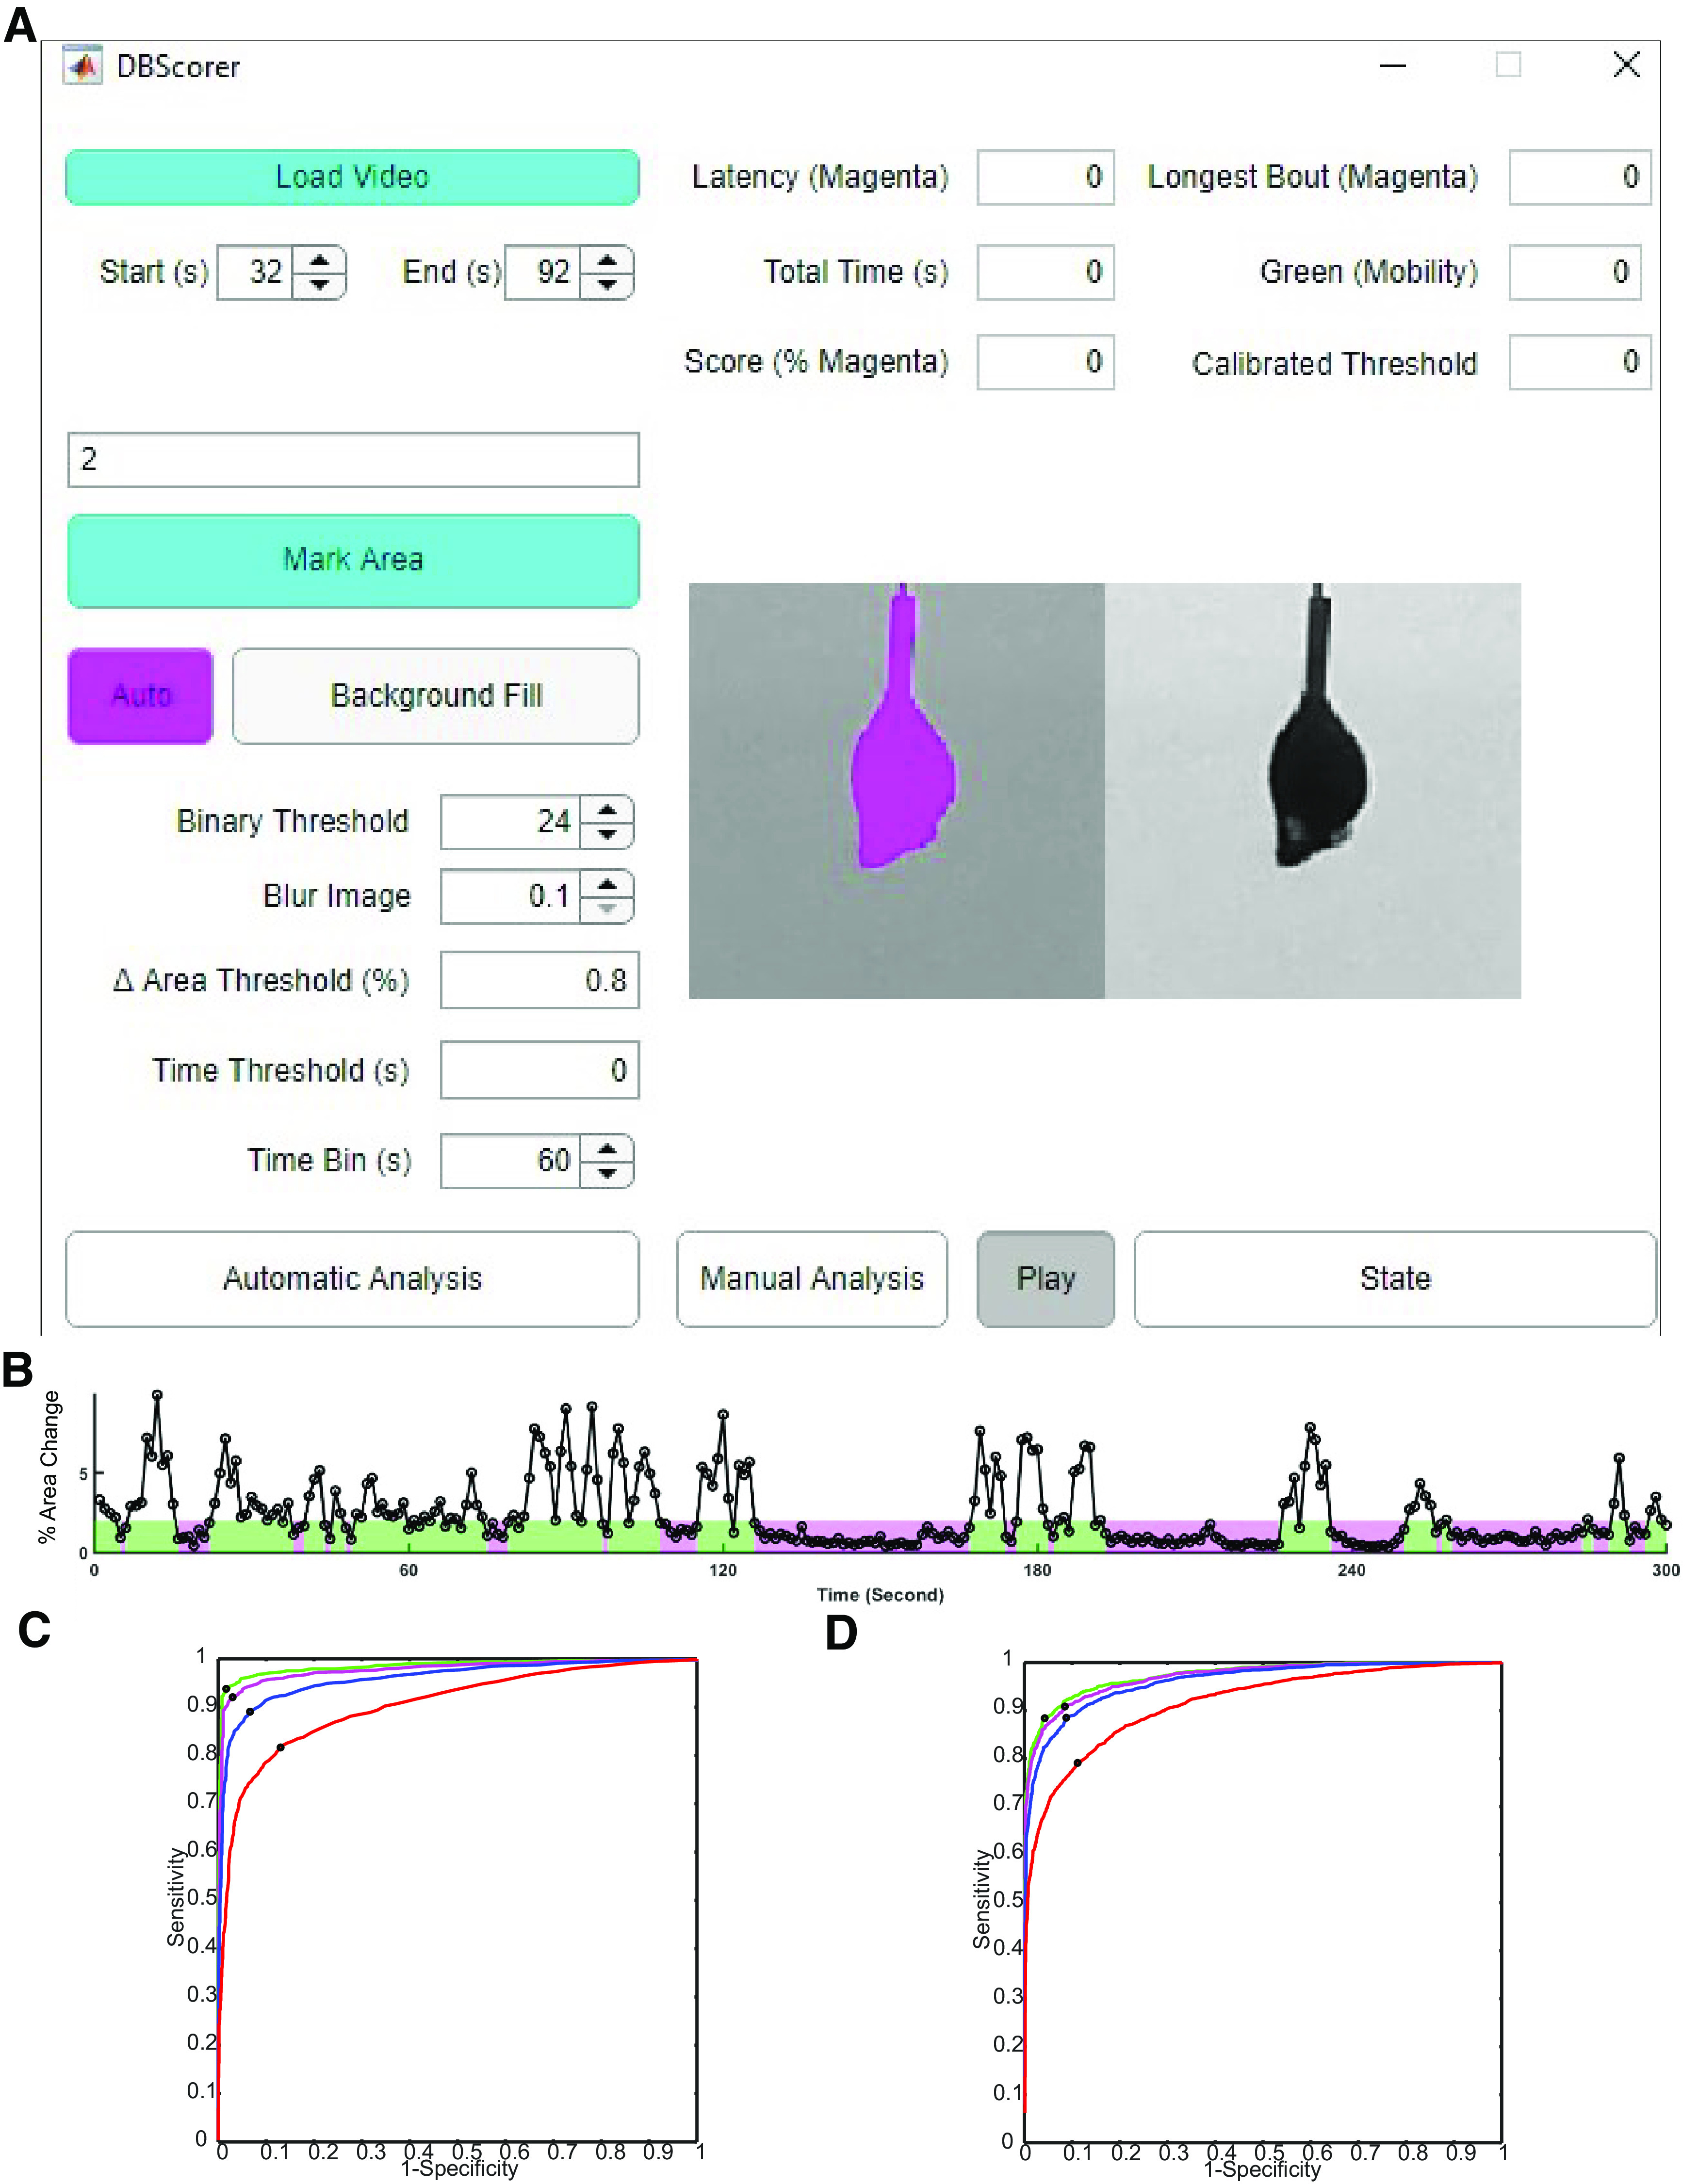Run Automatic Analysis
The width and height of the screenshot is (1698, 2184).
352,1279
